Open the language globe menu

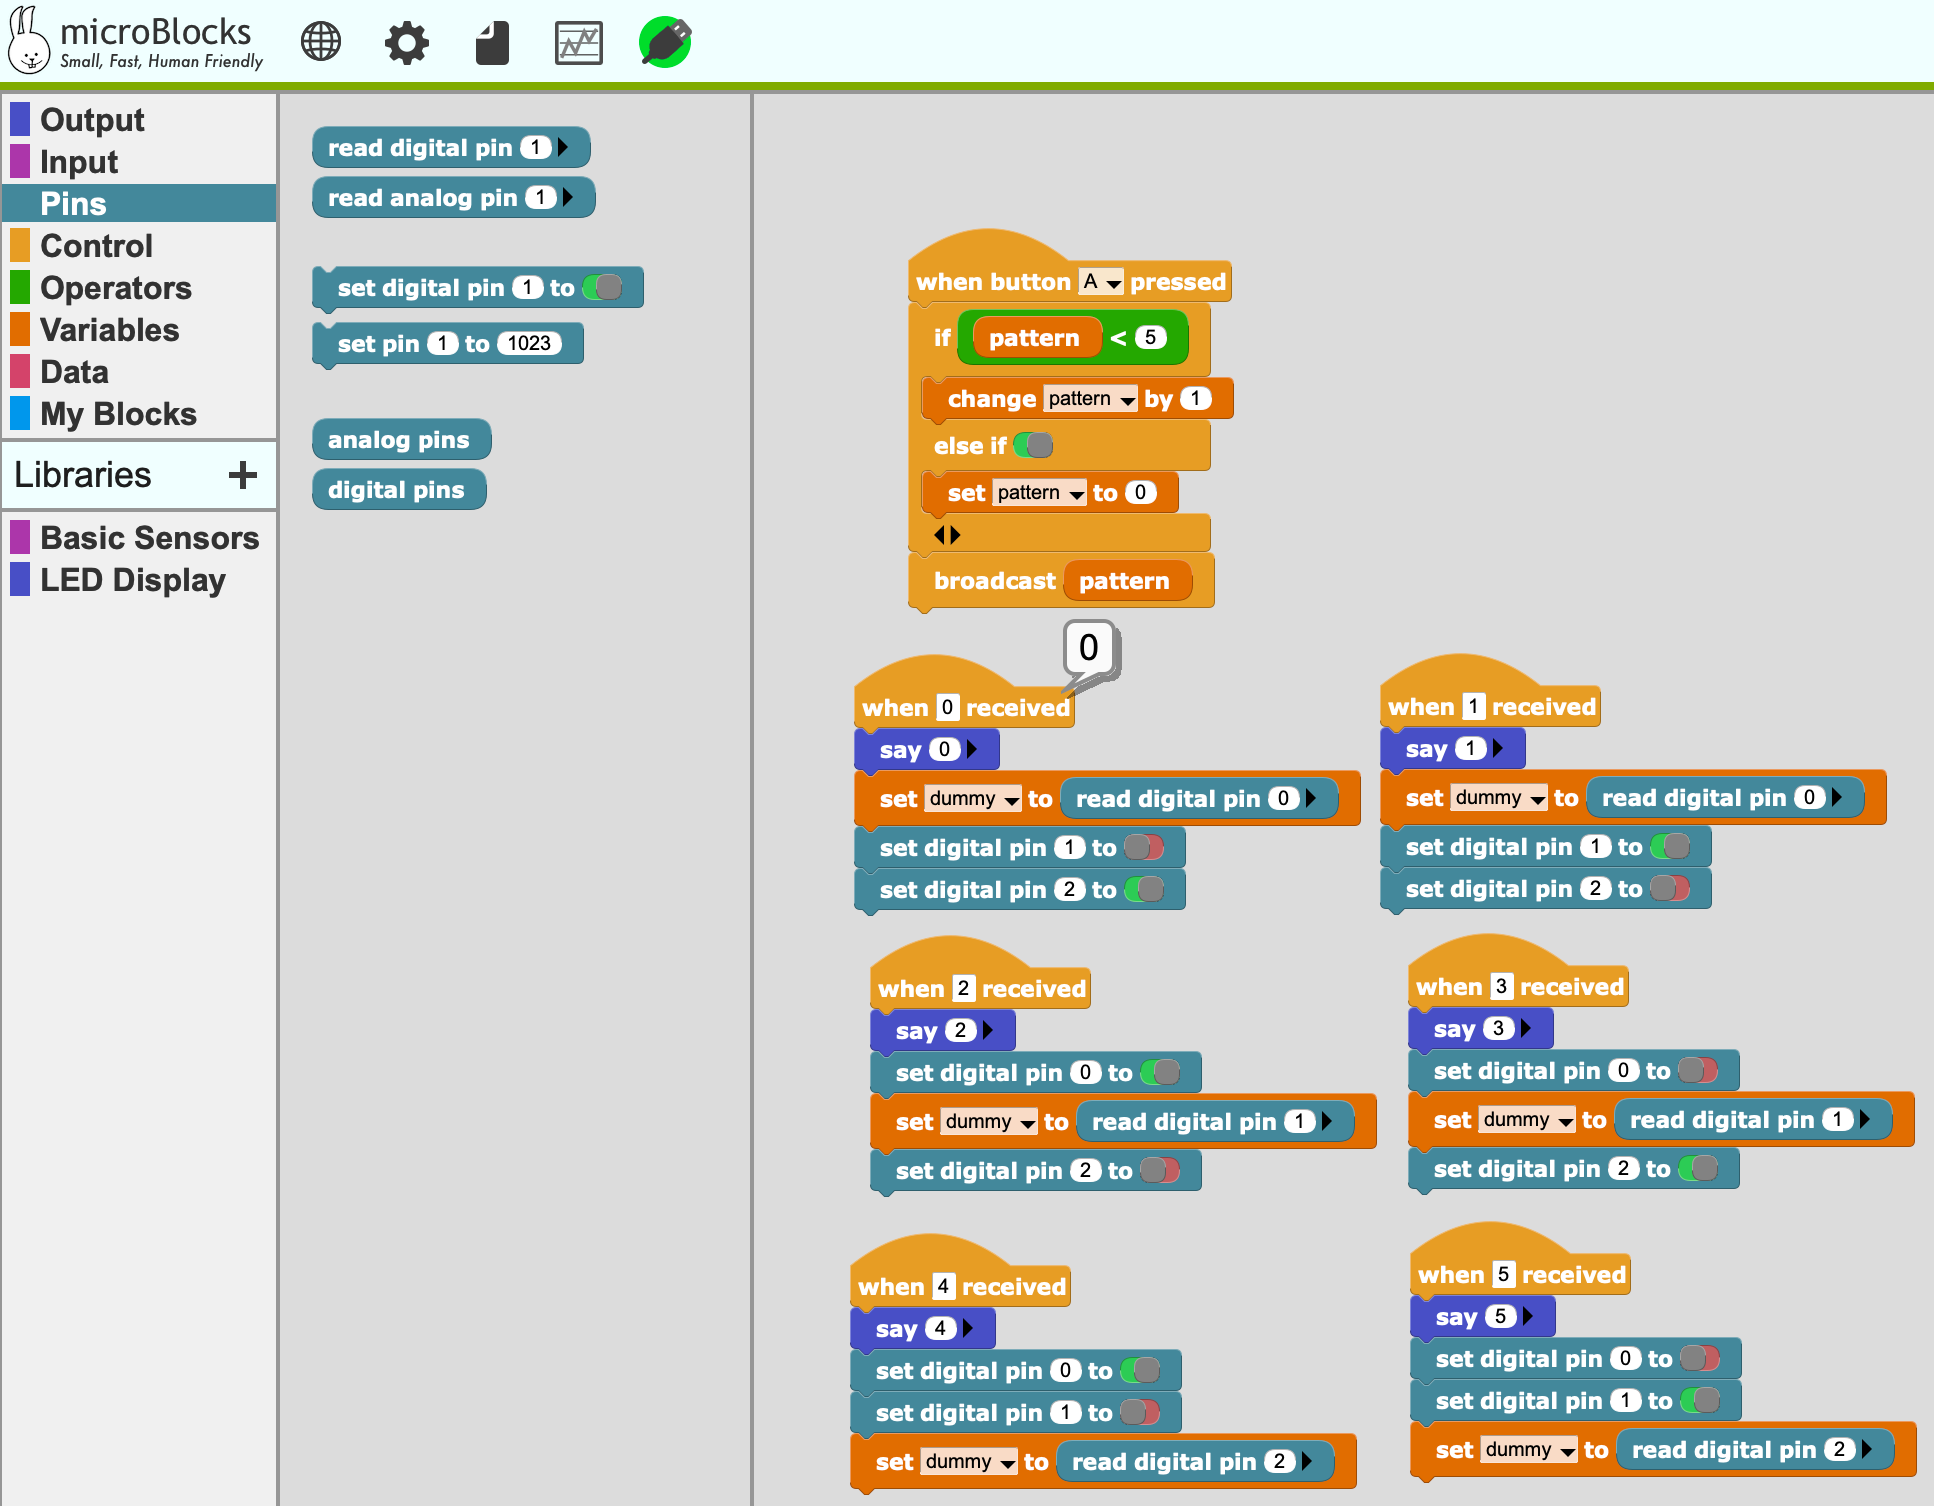click(x=321, y=42)
